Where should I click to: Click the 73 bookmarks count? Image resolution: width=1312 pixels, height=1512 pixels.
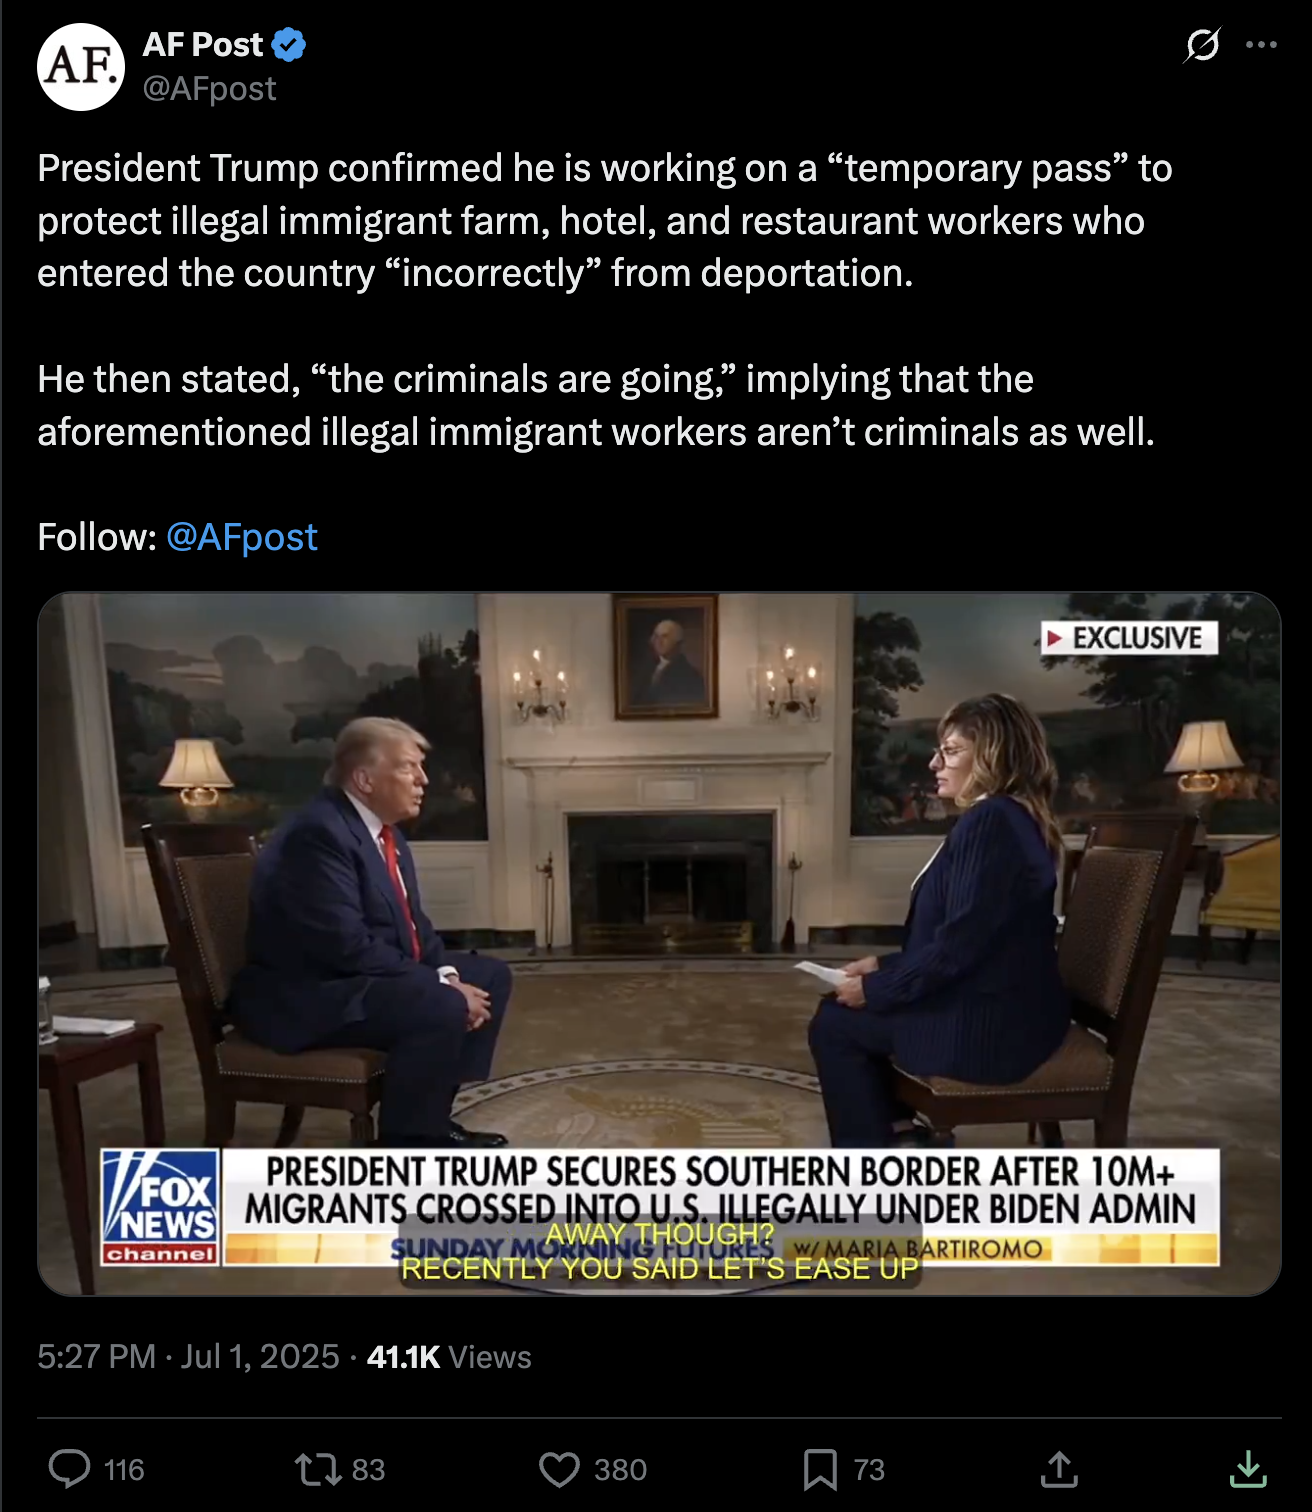[869, 1470]
